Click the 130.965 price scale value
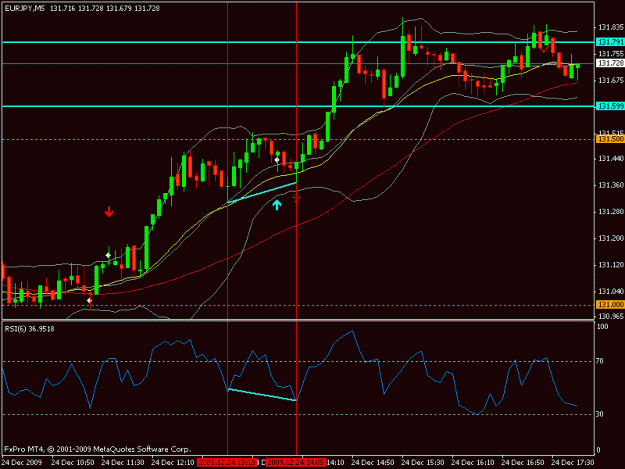Image resolution: width=625 pixels, height=469 pixels. click(x=610, y=316)
